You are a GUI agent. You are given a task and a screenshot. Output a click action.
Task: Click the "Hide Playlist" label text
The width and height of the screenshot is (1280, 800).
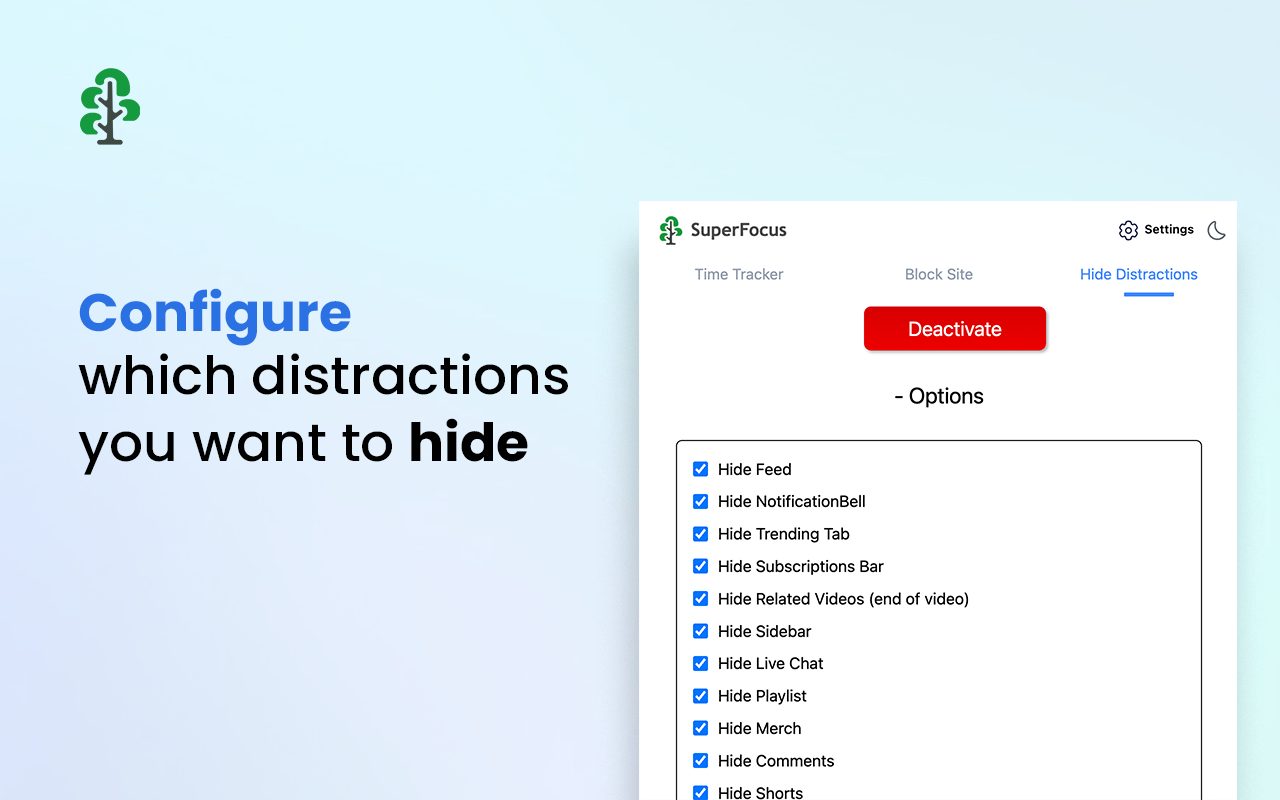[762, 696]
